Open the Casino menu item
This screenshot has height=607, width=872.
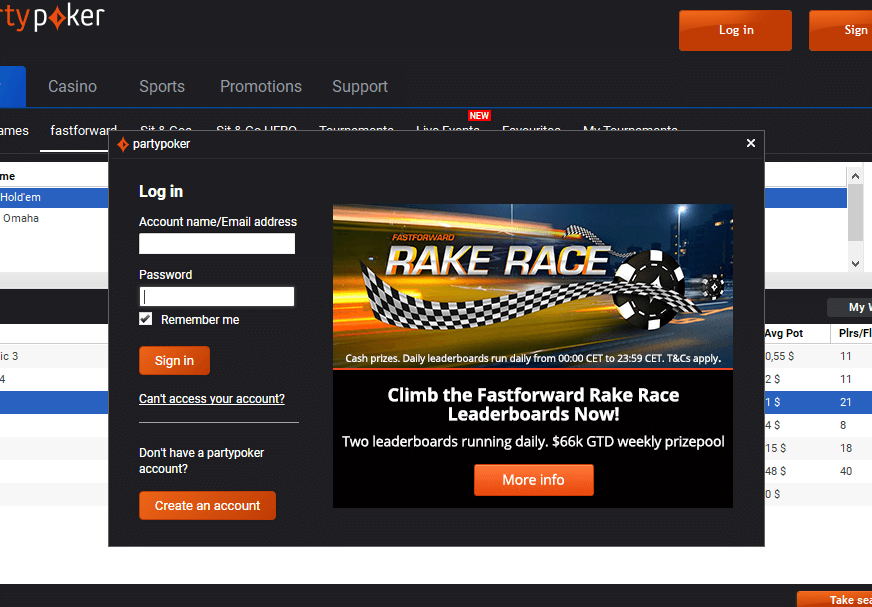(x=73, y=86)
